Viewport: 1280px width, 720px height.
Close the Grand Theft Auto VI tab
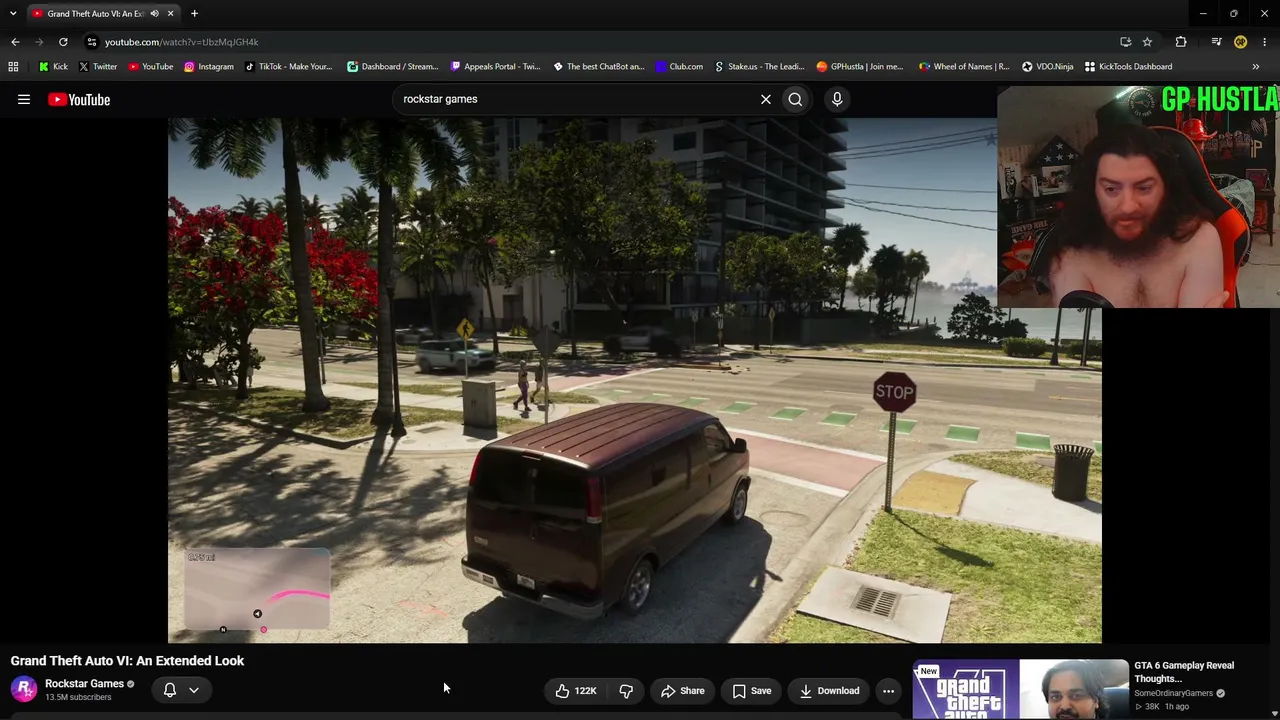(x=170, y=14)
